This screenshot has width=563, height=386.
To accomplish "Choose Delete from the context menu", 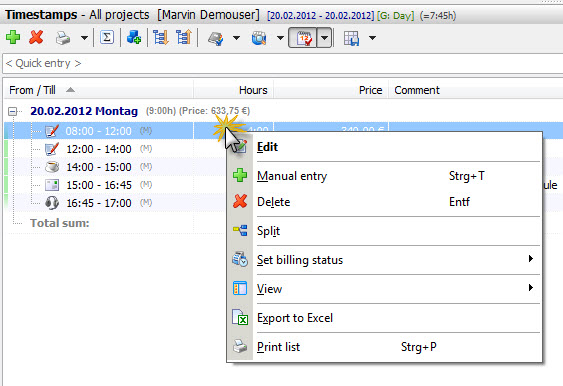I will pos(384,202).
